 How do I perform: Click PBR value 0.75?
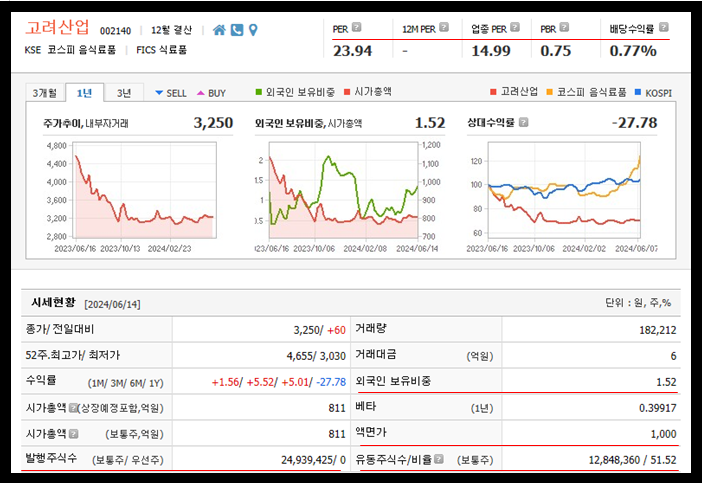(556, 51)
